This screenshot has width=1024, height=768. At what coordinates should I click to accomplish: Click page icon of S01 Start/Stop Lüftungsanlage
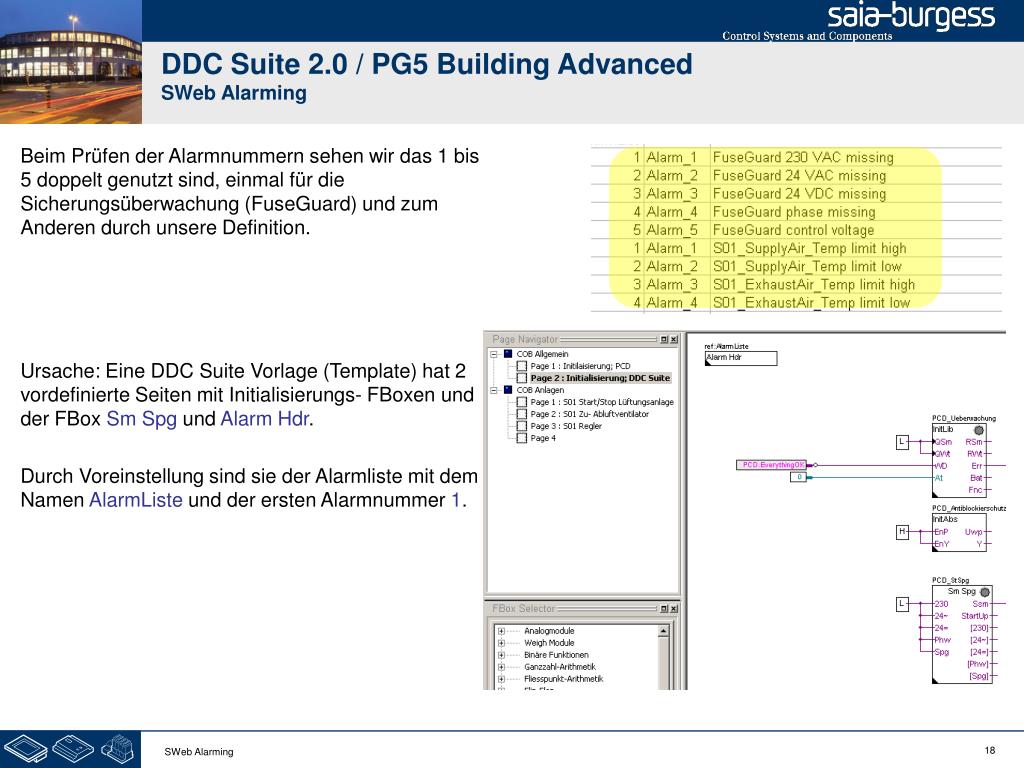coord(522,402)
